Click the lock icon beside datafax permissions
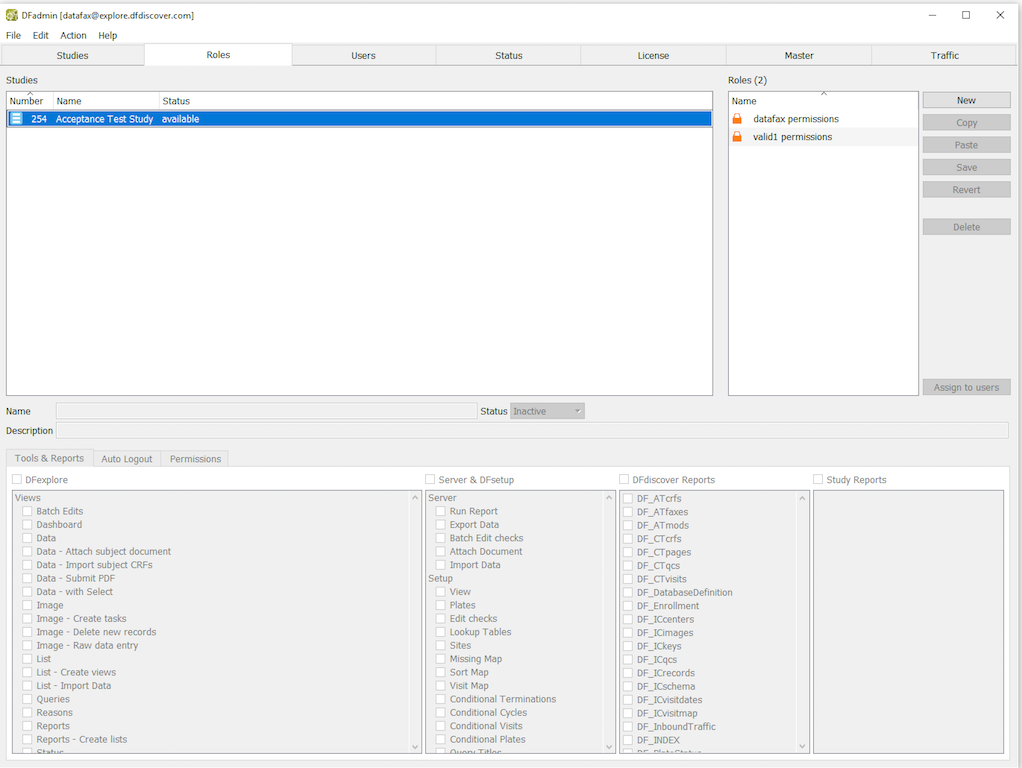 738,119
